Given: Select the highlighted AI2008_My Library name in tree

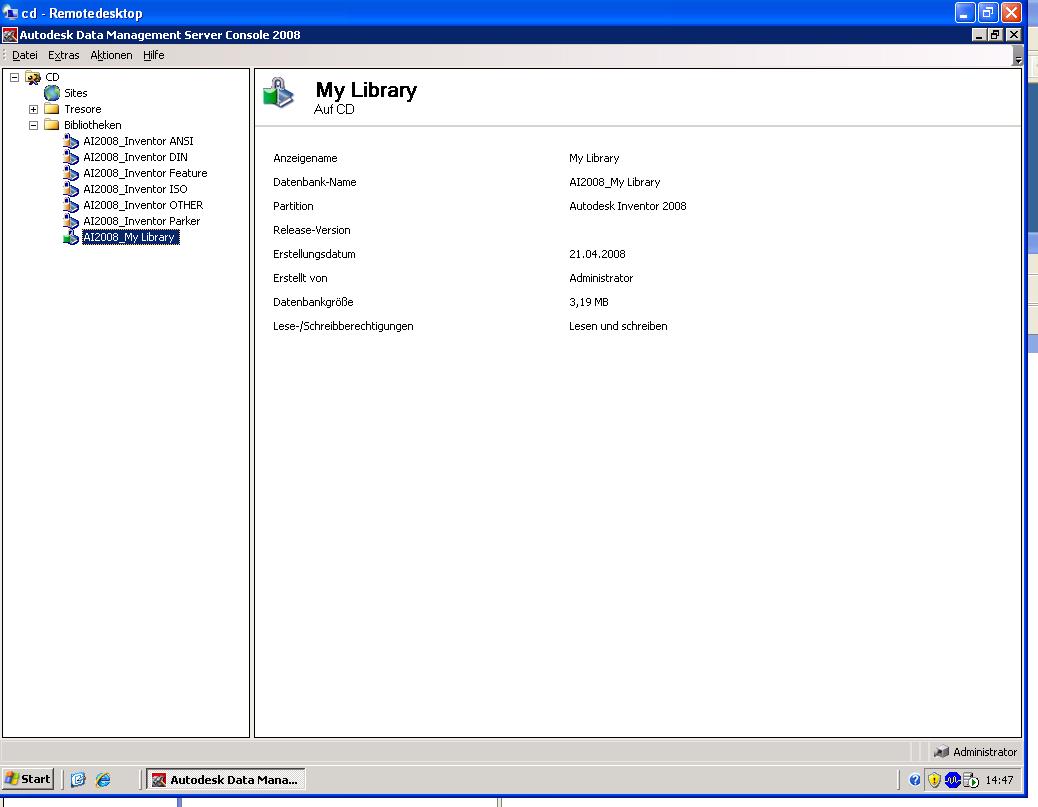Looking at the screenshot, I should (130, 237).
